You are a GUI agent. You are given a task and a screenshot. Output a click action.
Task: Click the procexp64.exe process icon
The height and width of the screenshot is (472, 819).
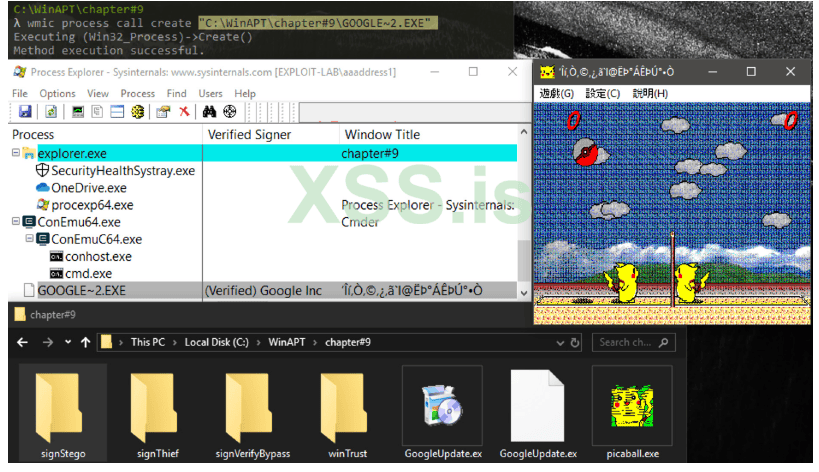pyautogui.click(x=43, y=205)
